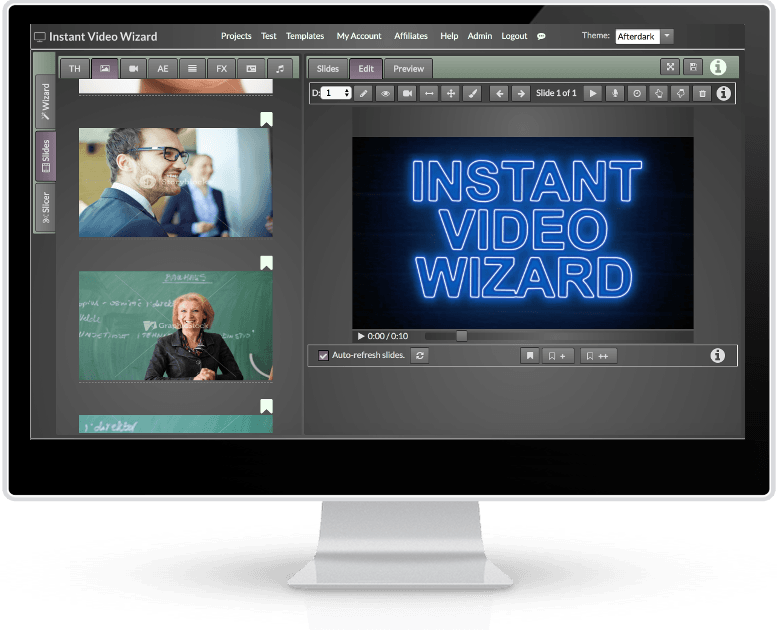777x630 pixels.
Task: Toggle Auto-refresh slides checkbox
Action: click(323, 355)
